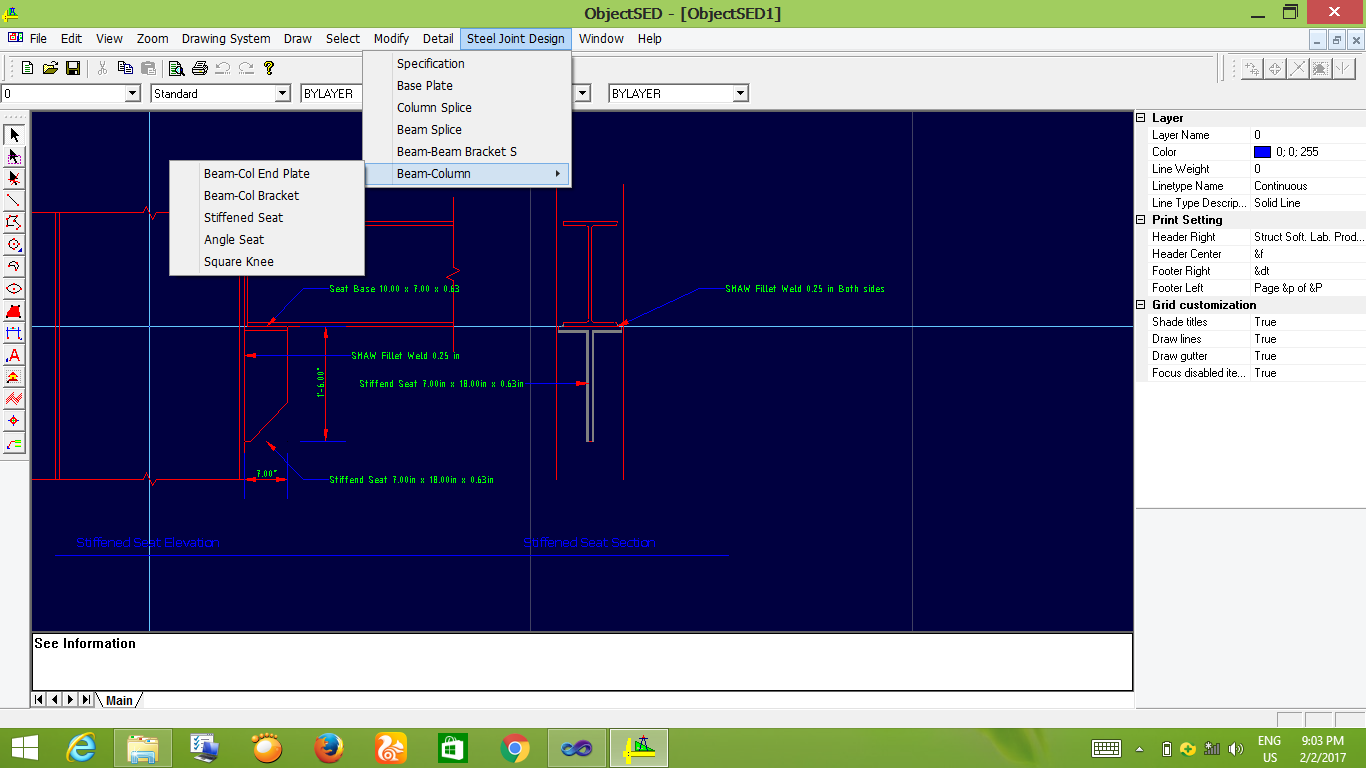The width and height of the screenshot is (1366, 768).
Task: Click the New document toolbar icon
Action: [27, 68]
